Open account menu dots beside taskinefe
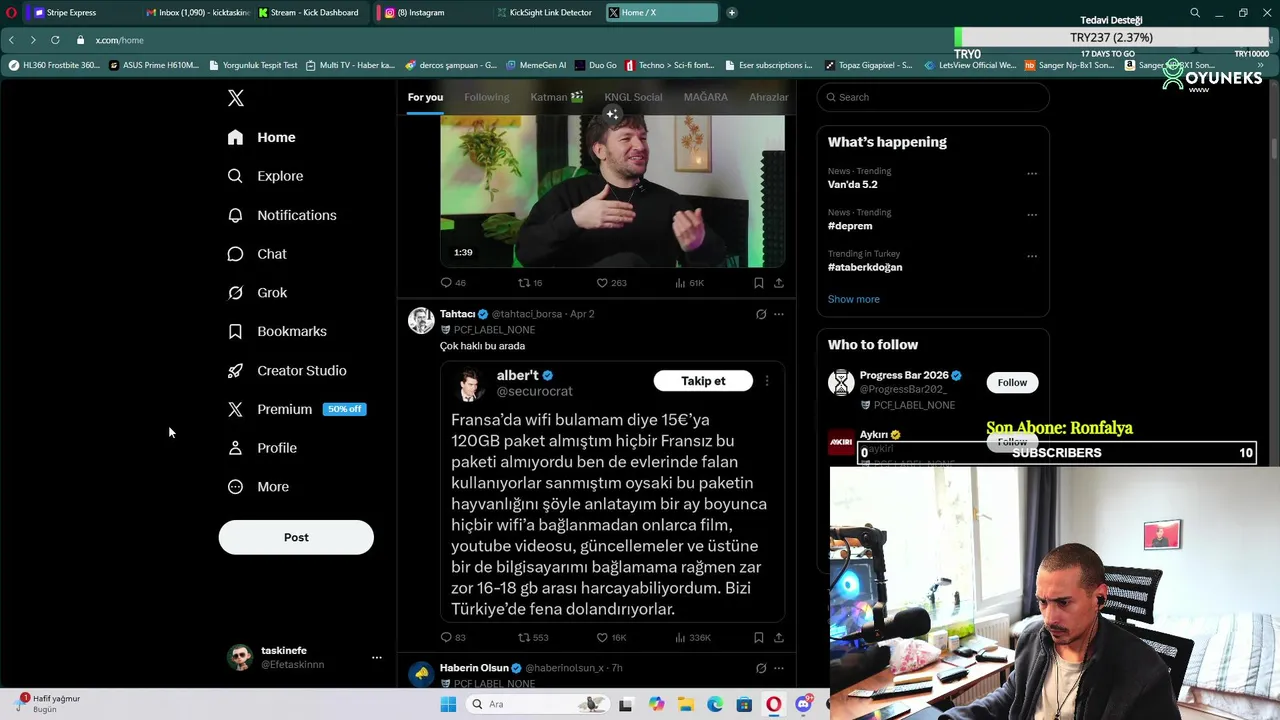The width and height of the screenshot is (1280, 720). tap(376, 657)
